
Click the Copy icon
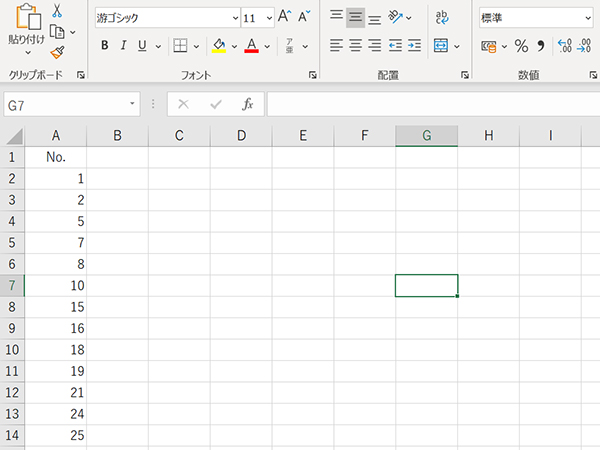coord(57,32)
